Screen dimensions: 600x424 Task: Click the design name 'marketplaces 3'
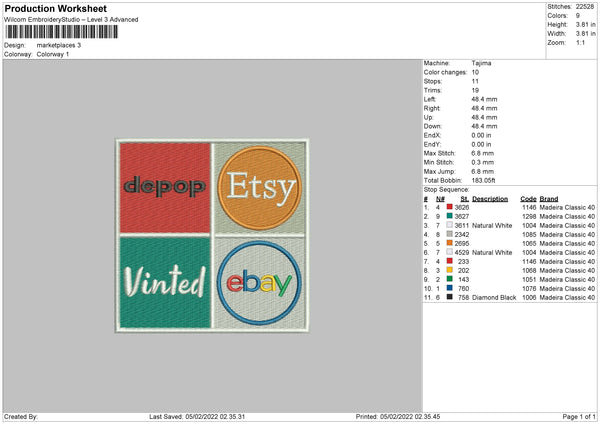59,45
